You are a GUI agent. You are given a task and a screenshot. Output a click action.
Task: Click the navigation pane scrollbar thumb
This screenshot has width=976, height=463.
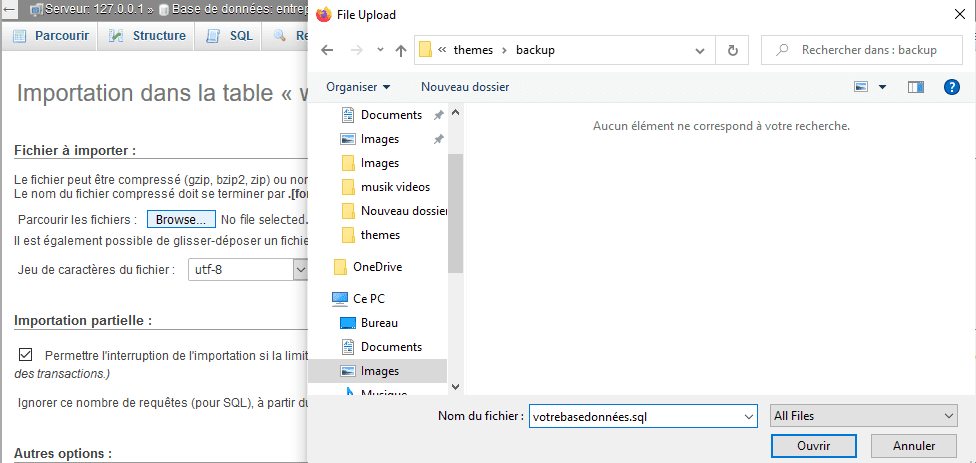tap(455, 213)
